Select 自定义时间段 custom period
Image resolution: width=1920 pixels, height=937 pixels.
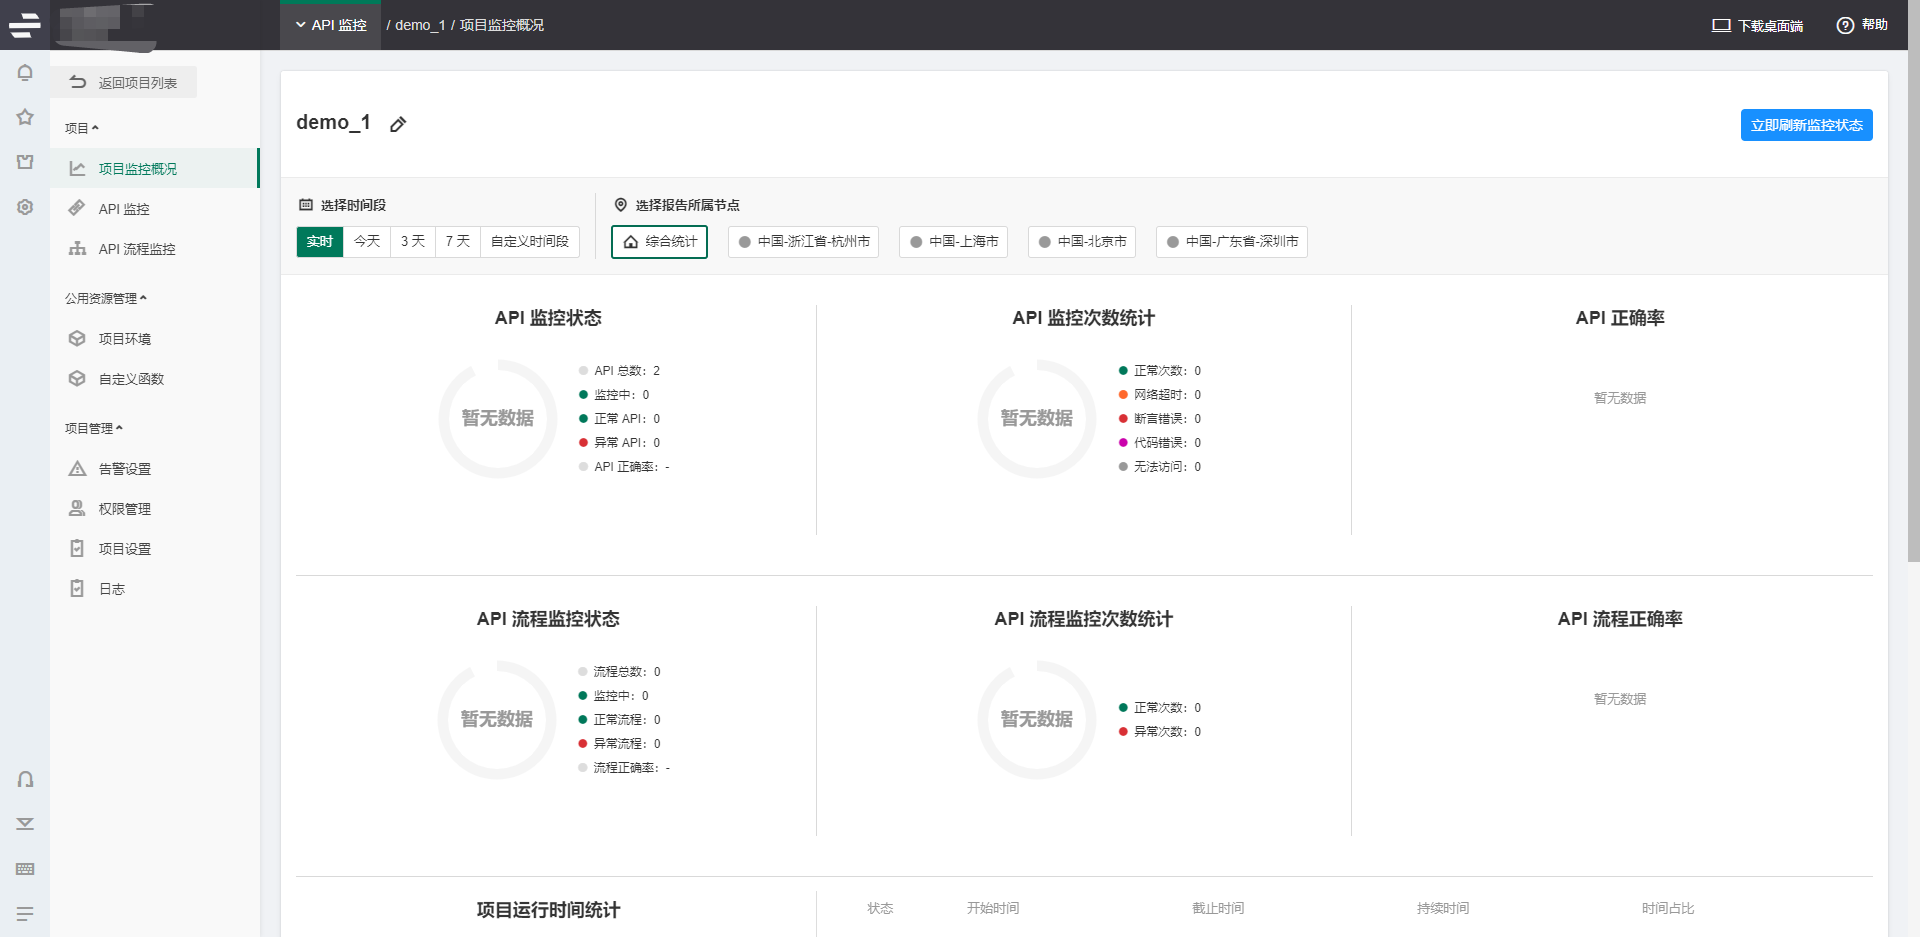tap(530, 242)
